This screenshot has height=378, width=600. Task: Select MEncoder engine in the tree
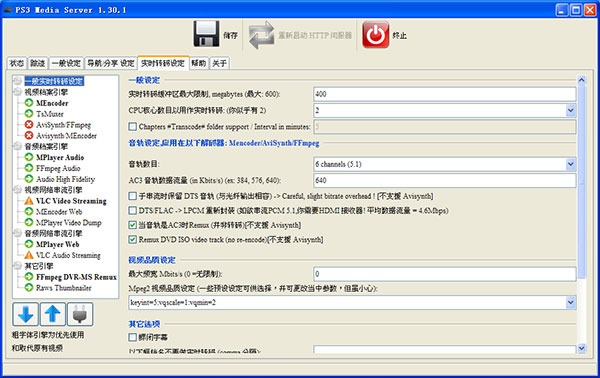(52, 103)
